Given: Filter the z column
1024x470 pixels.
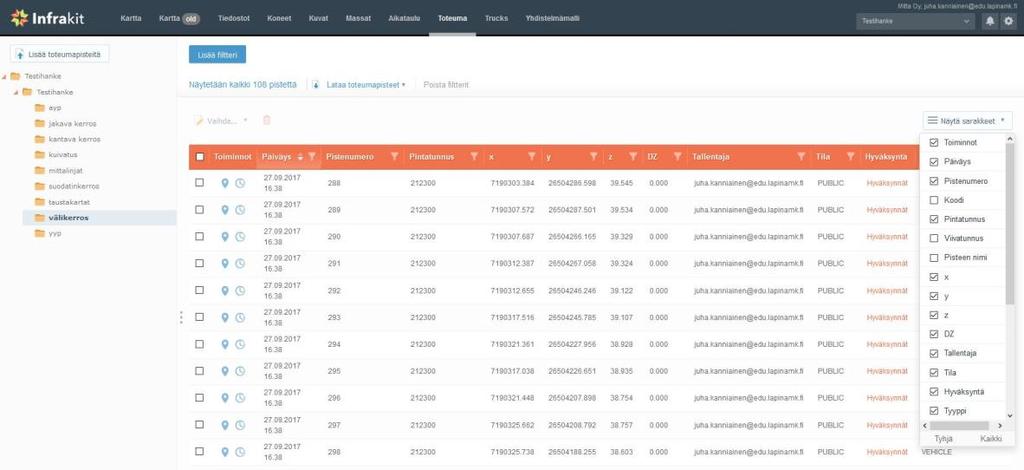Looking at the screenshot, I should point(633,157).
